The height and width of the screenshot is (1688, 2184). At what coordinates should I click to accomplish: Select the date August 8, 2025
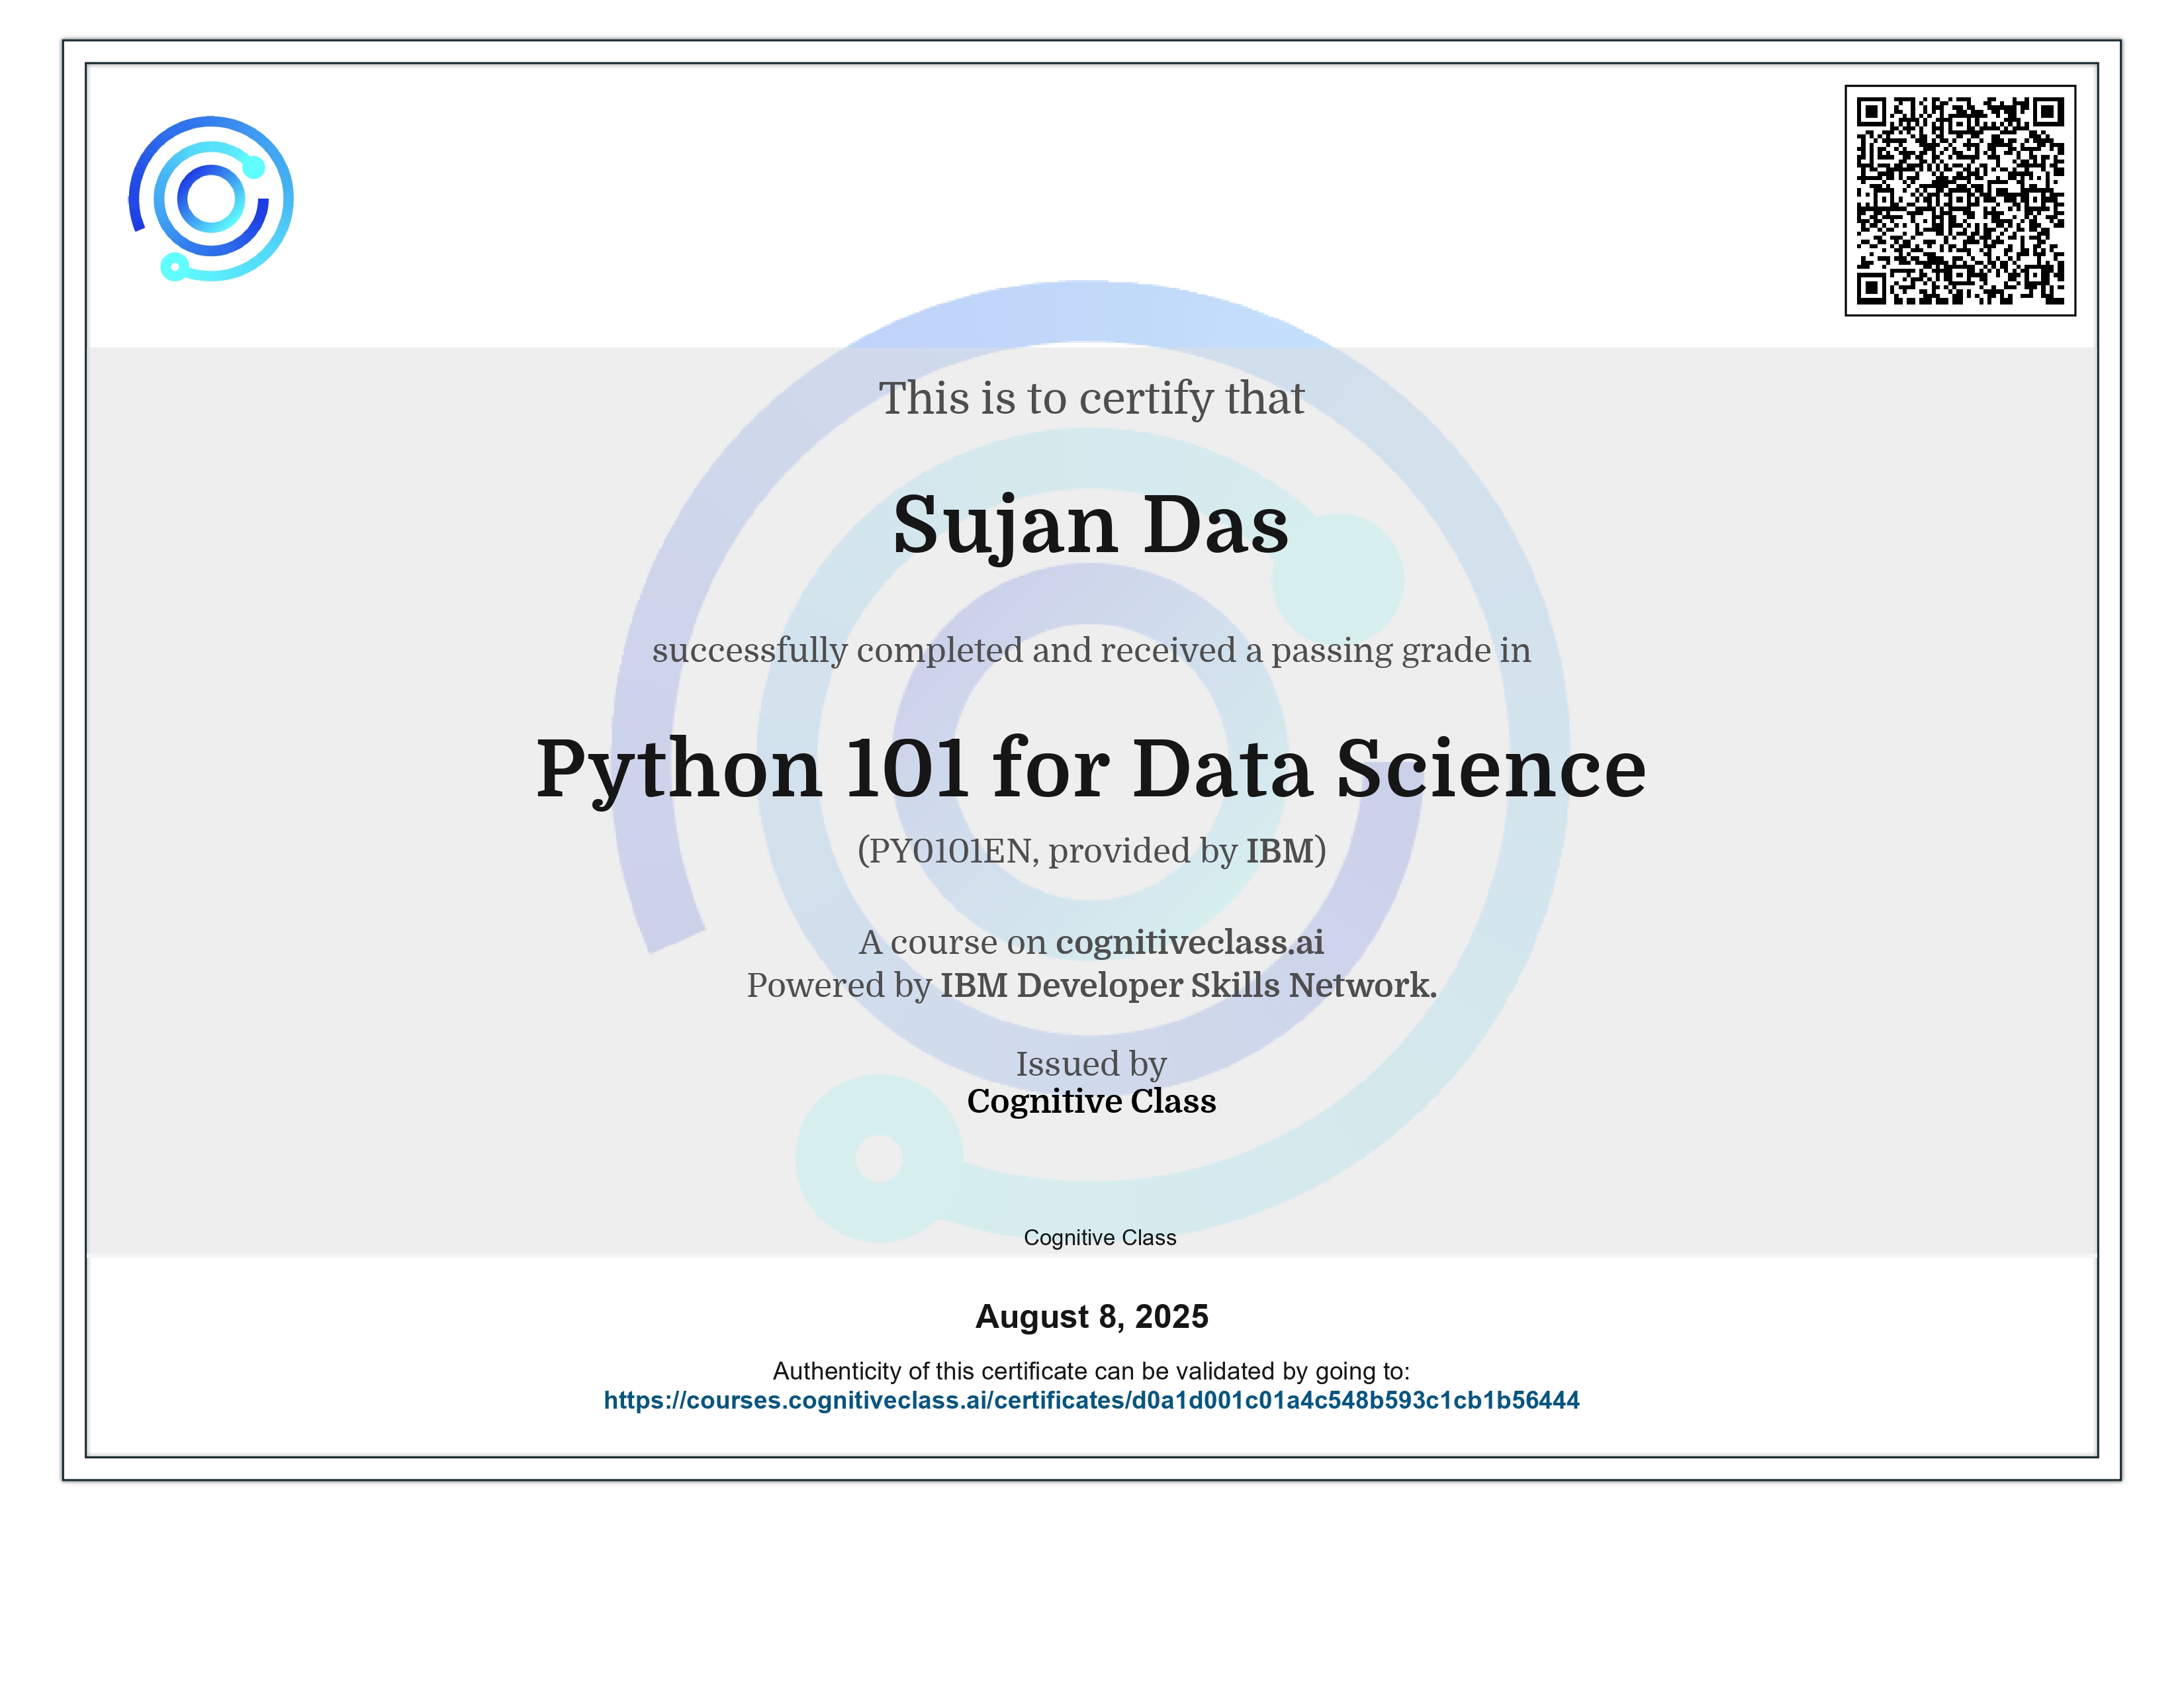pos(1092,1317)
